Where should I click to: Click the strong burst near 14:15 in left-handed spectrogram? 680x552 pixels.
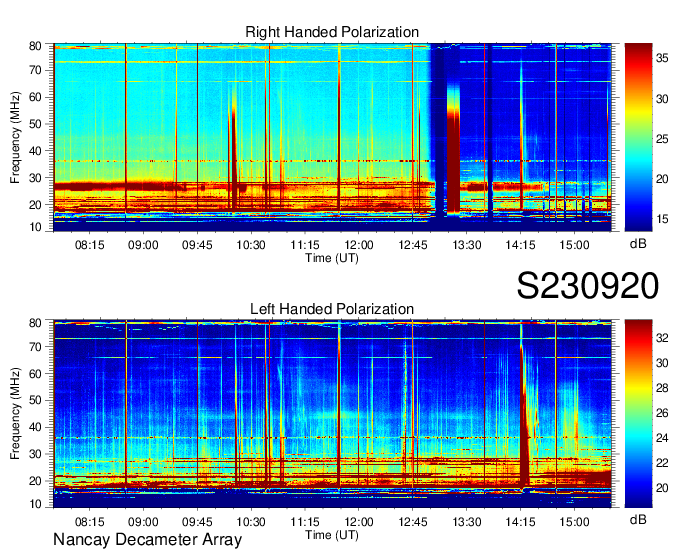click(x=524, y=416)
